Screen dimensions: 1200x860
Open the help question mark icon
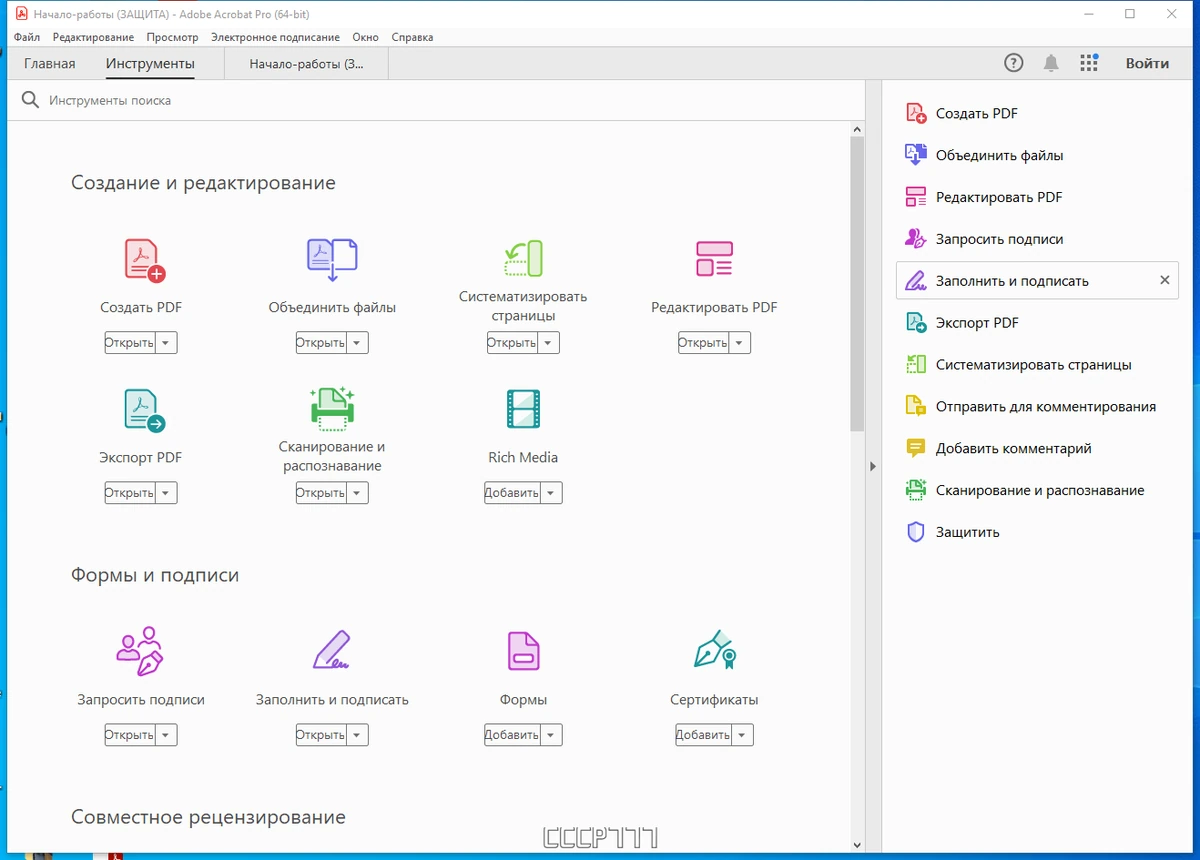[1014, 63]
